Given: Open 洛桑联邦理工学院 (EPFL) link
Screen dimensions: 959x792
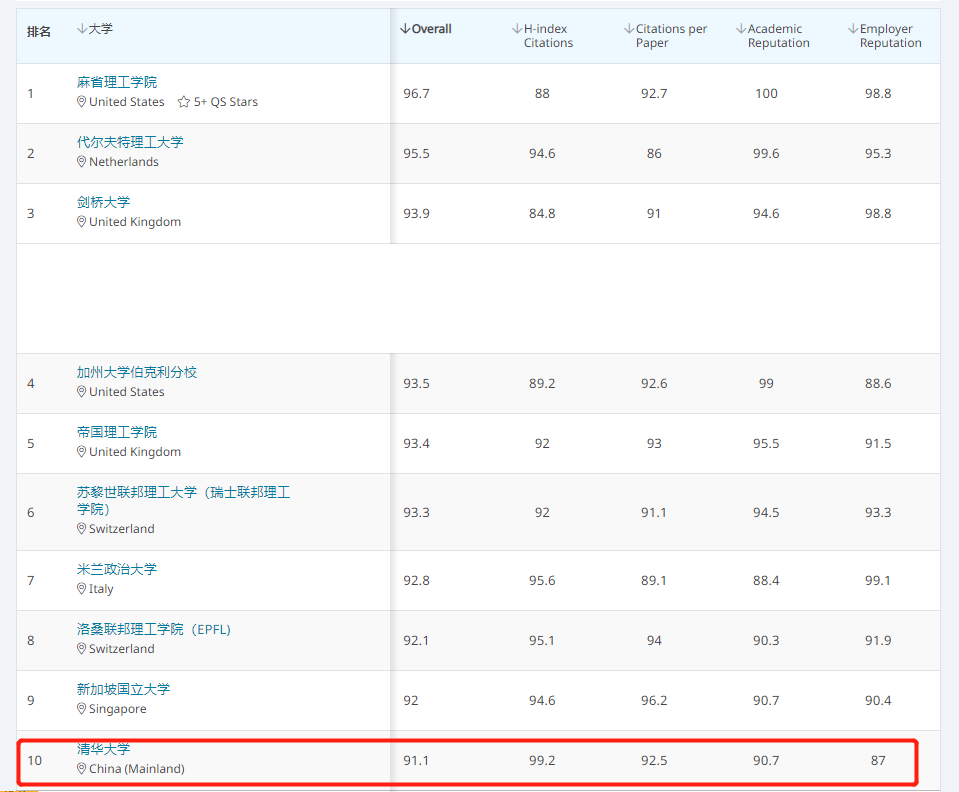Looking at the screenshot, I should 154,629.
